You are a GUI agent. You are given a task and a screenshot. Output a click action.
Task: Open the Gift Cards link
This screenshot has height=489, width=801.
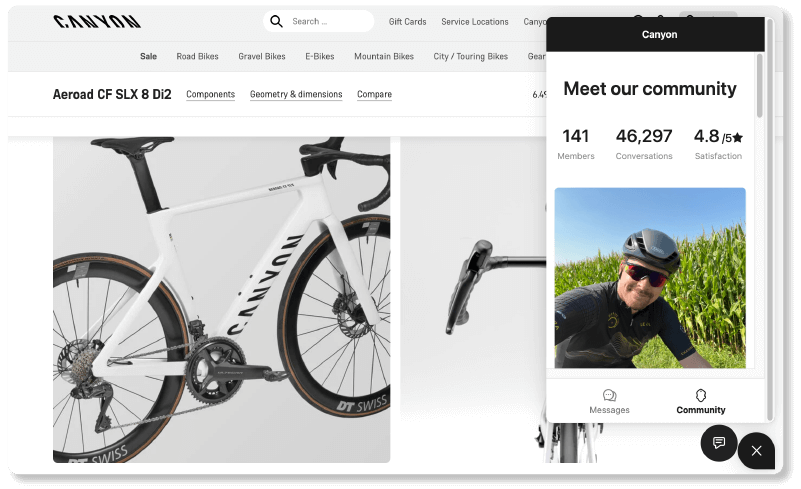coord(407,22)
